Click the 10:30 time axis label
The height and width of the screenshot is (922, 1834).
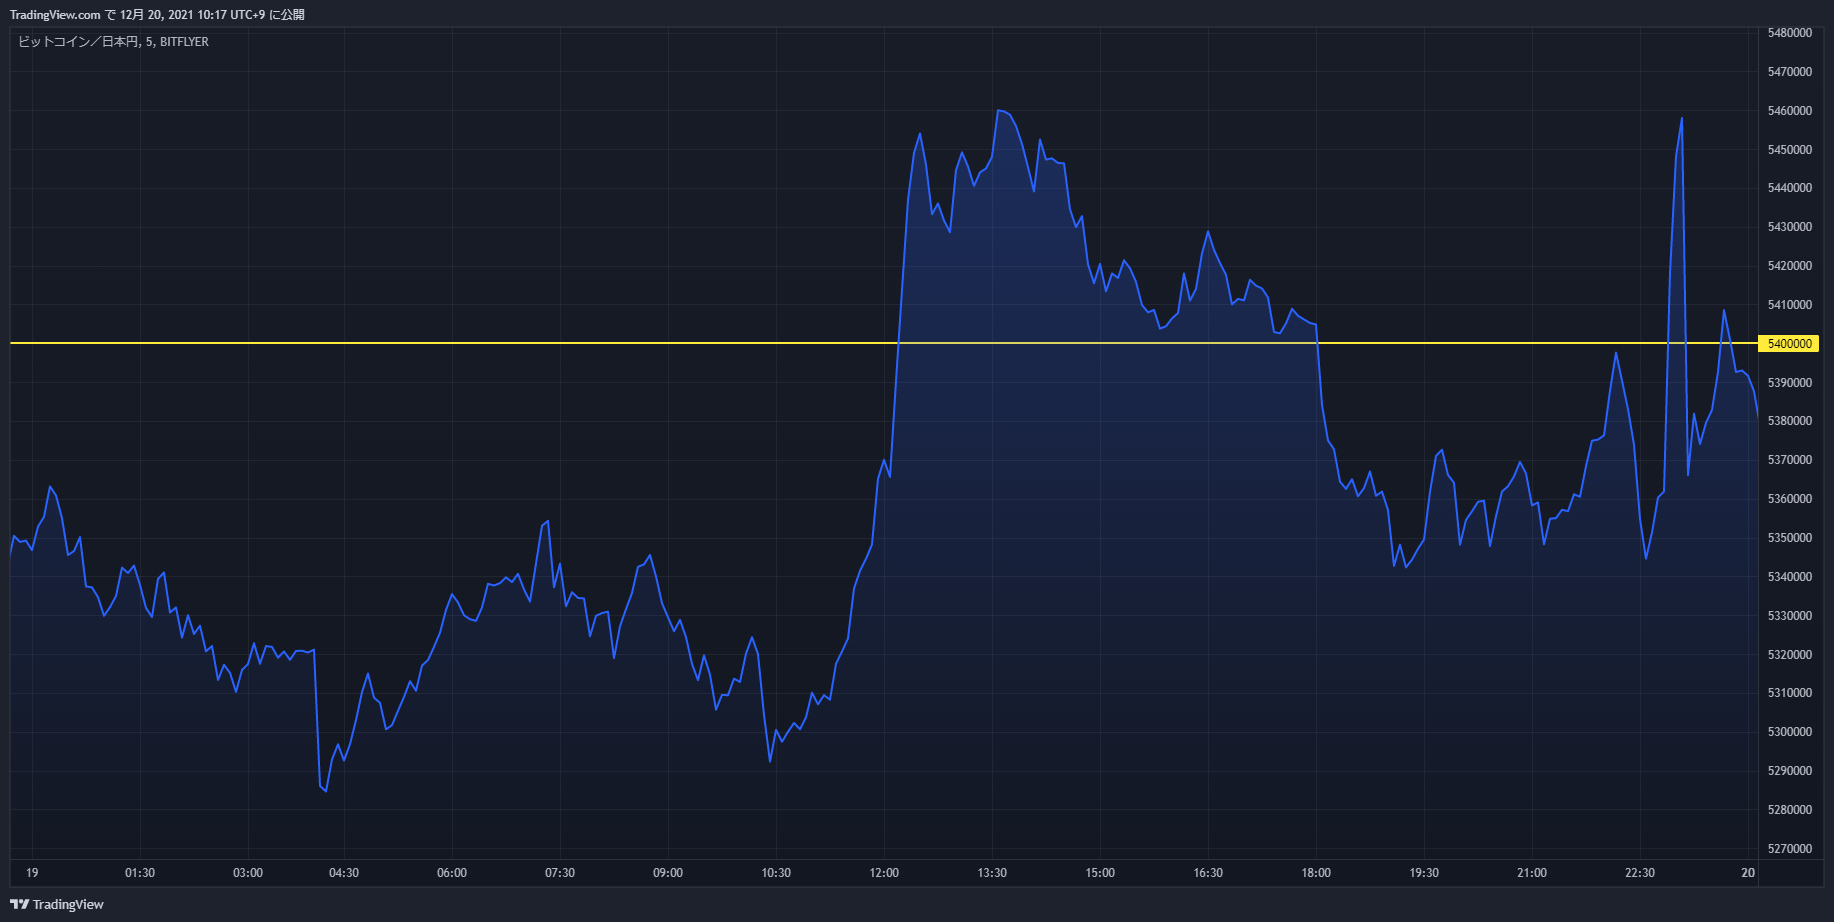[x=776, y=873]
